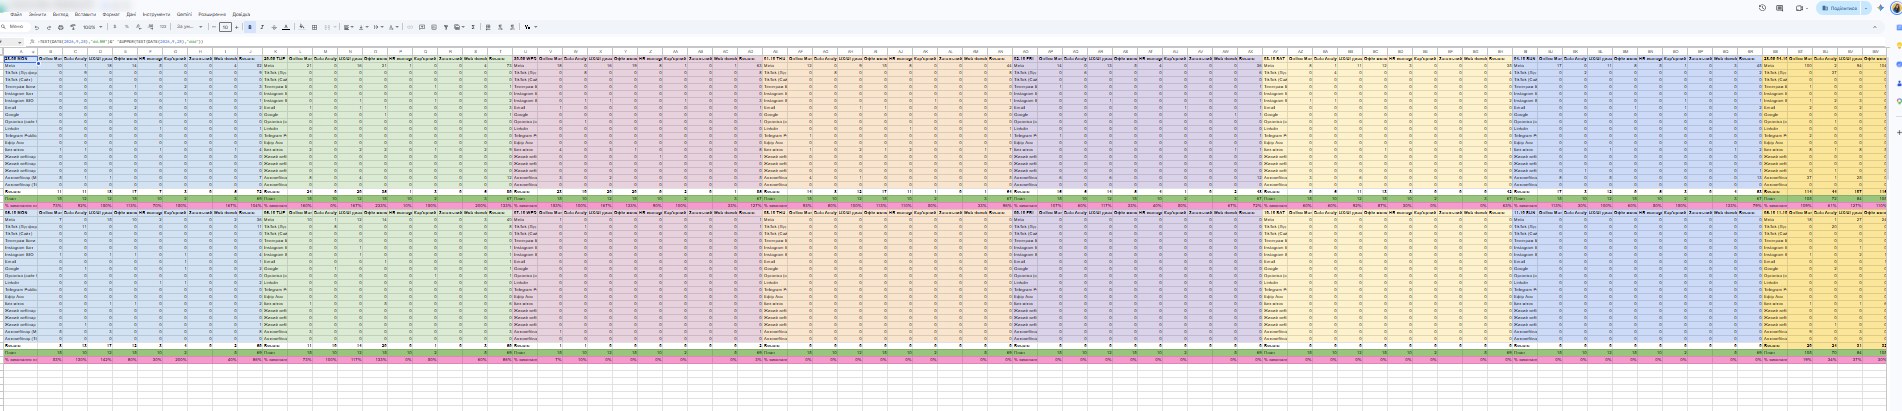Decrease font size with minus button
This screenshot has height=411, width=1902.
pos(214,27)
